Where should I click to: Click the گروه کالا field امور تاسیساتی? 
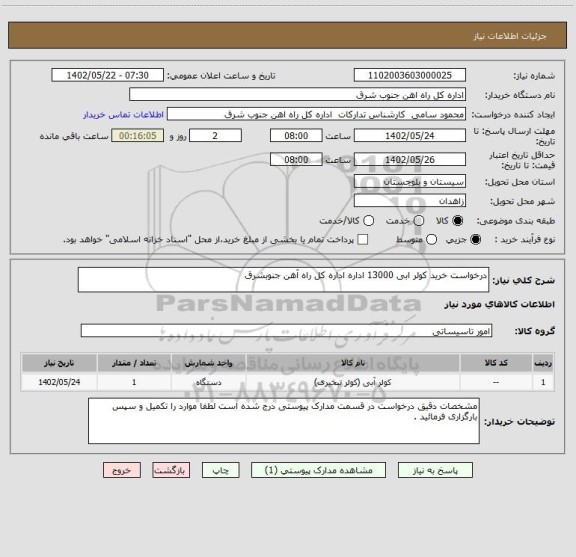coord(286,331)
